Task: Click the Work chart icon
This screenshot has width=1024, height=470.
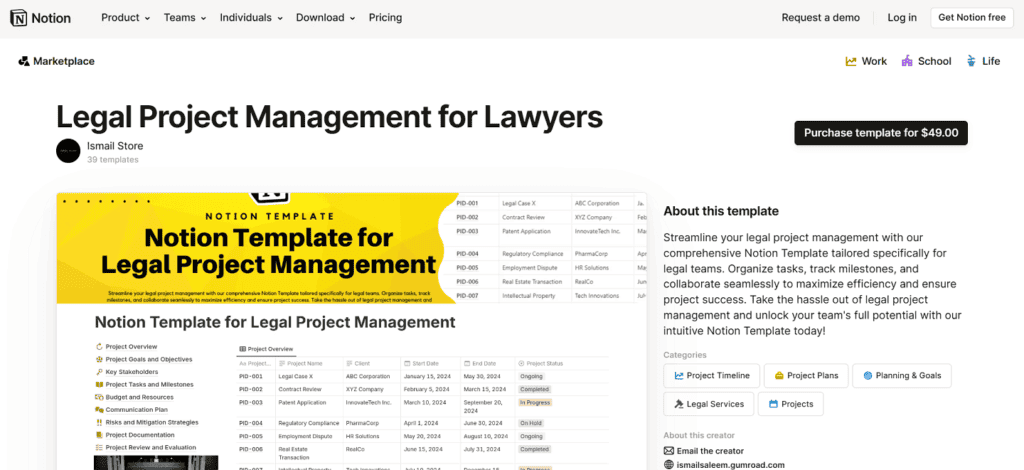Action: pyautogui.click(x=851, y=61)
